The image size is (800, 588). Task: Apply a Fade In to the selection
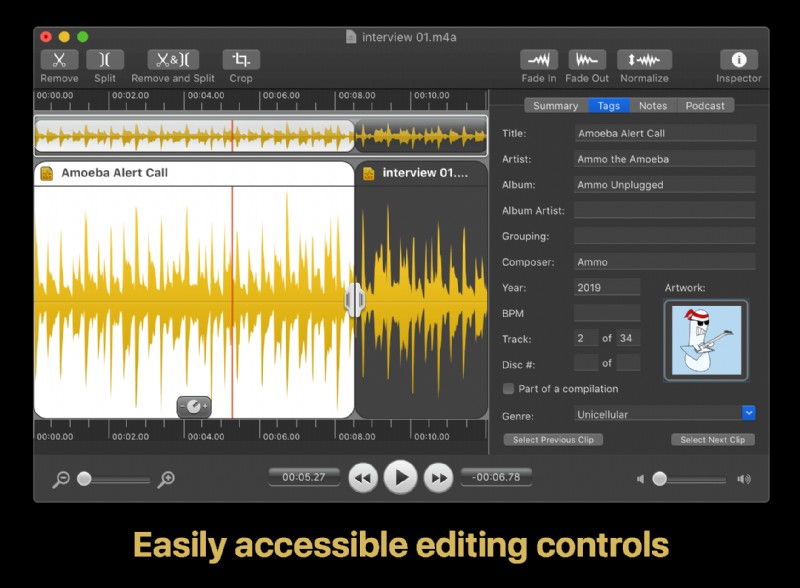pos(537,60)
